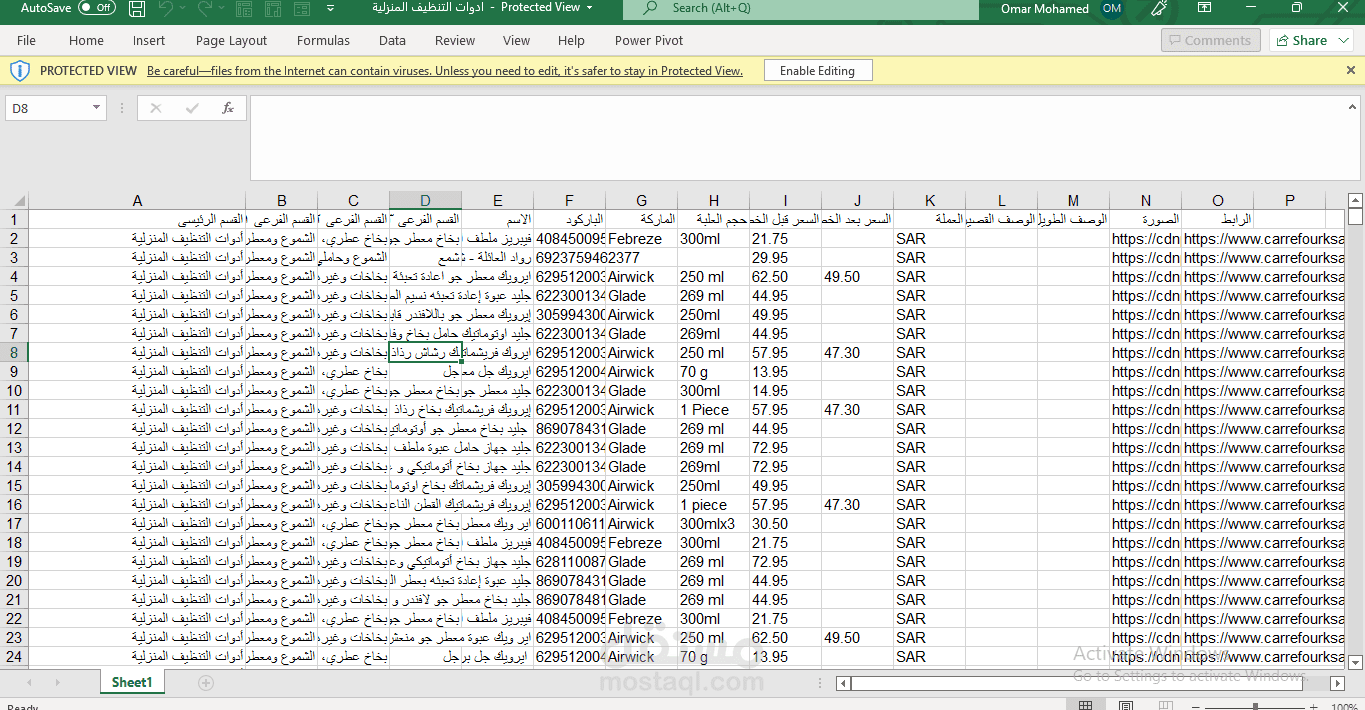Open the Formulas tab
The image size is (1365, 710).
323,41
